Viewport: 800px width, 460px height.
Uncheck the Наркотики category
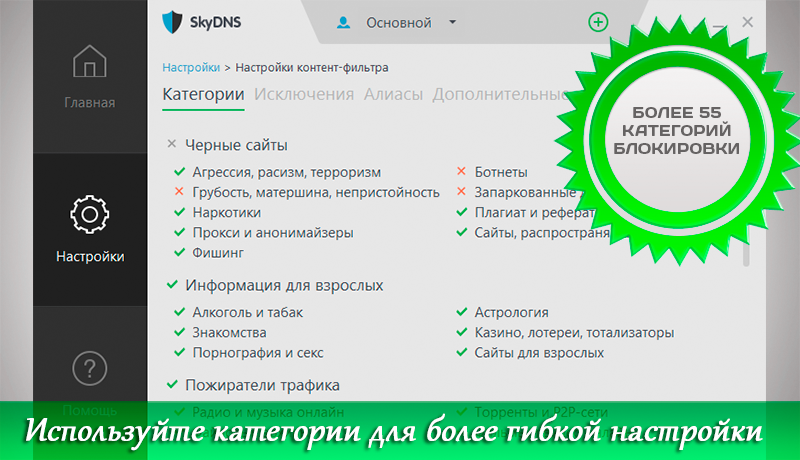coord(178,212)
